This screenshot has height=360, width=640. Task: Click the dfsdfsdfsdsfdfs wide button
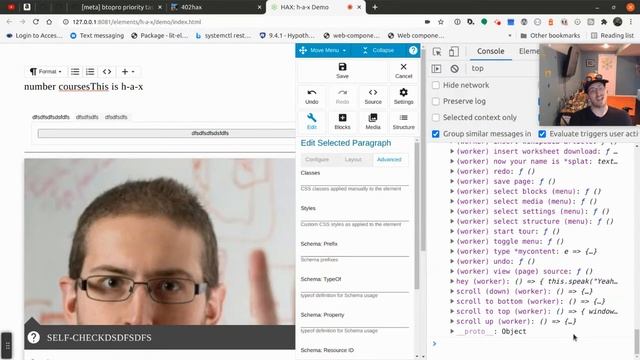[167, 133]
